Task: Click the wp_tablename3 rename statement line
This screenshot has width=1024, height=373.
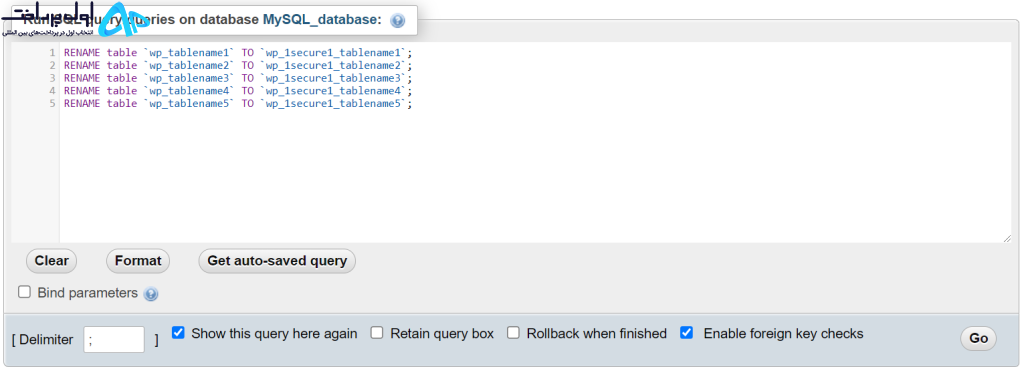Action: point(238,78)
